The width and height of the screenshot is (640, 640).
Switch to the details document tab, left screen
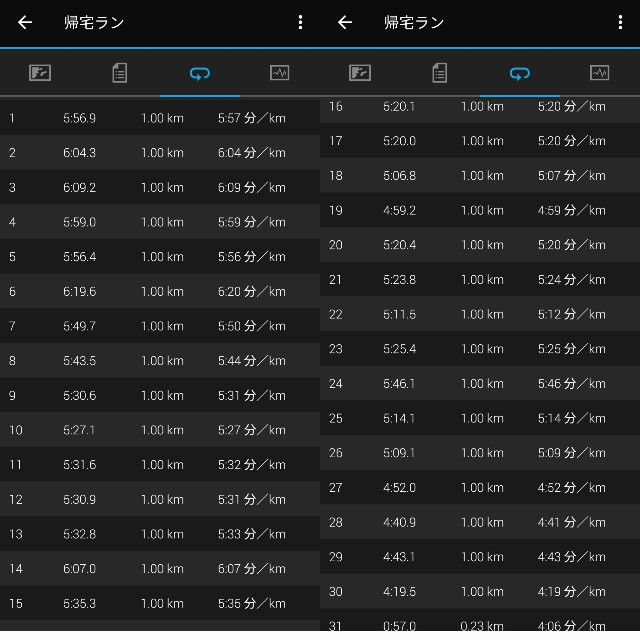coord(120,73)
